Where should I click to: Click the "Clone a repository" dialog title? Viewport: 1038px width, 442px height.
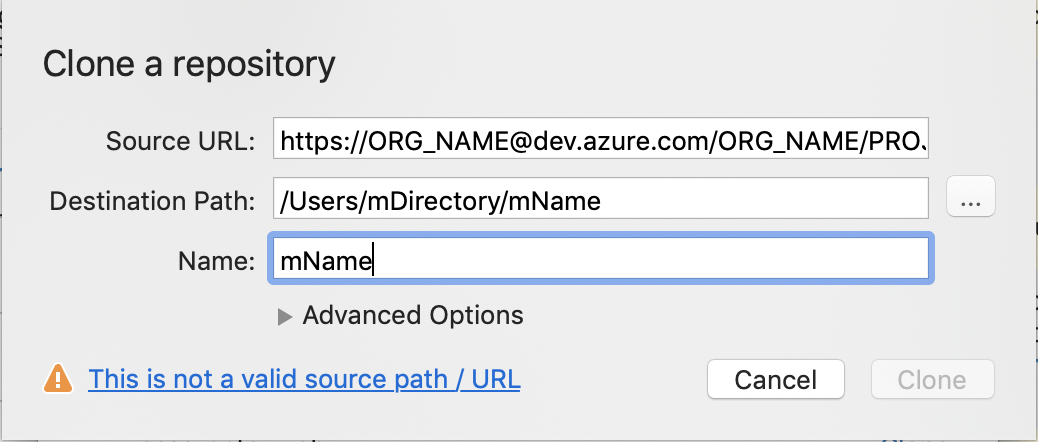point(189,65)
